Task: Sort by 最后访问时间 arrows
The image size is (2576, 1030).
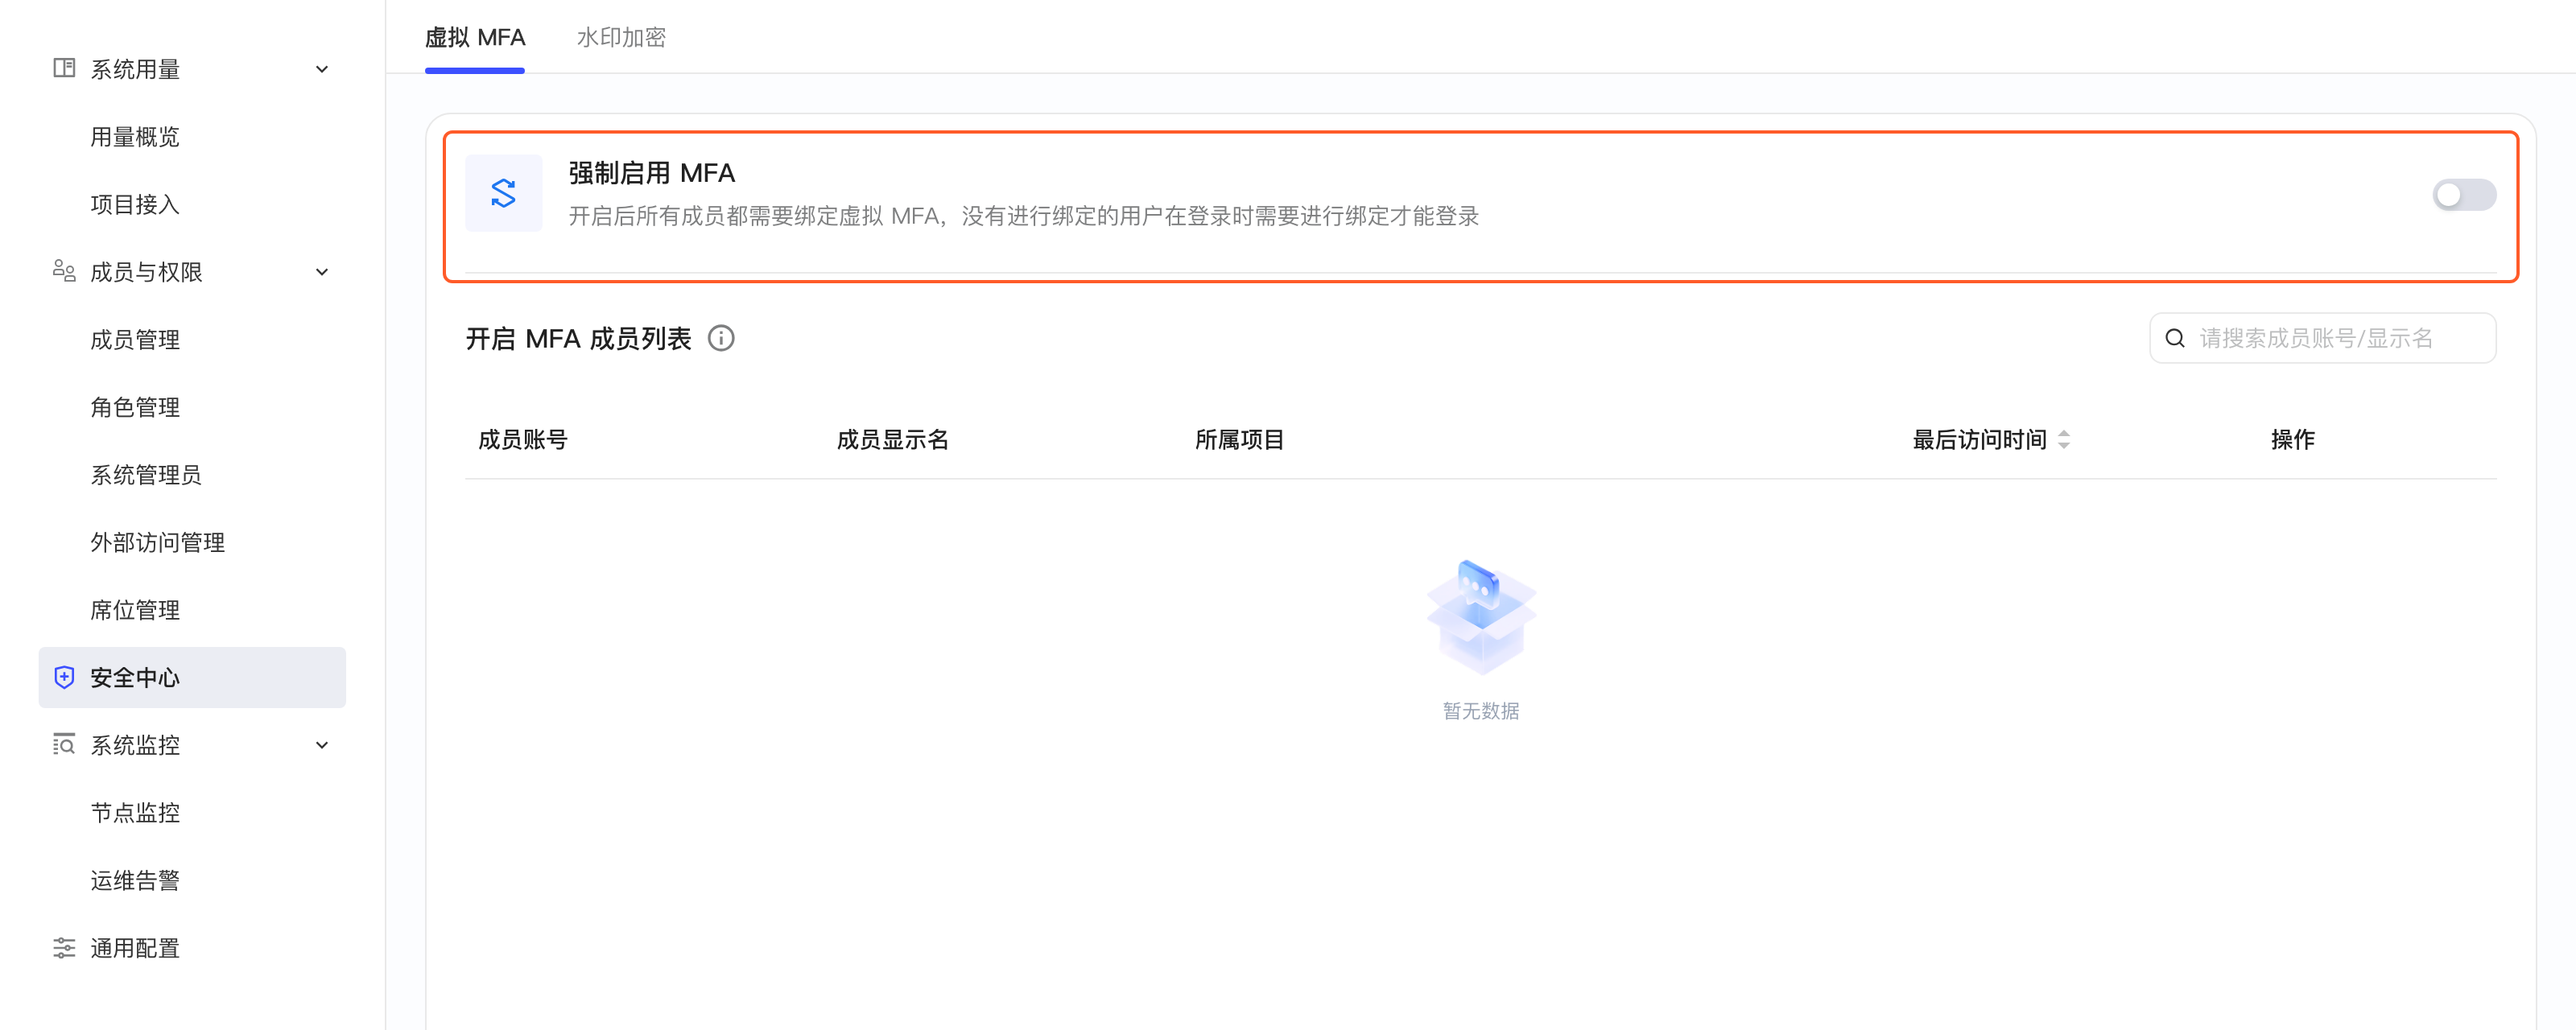Action: click(x=2064, y=439)
